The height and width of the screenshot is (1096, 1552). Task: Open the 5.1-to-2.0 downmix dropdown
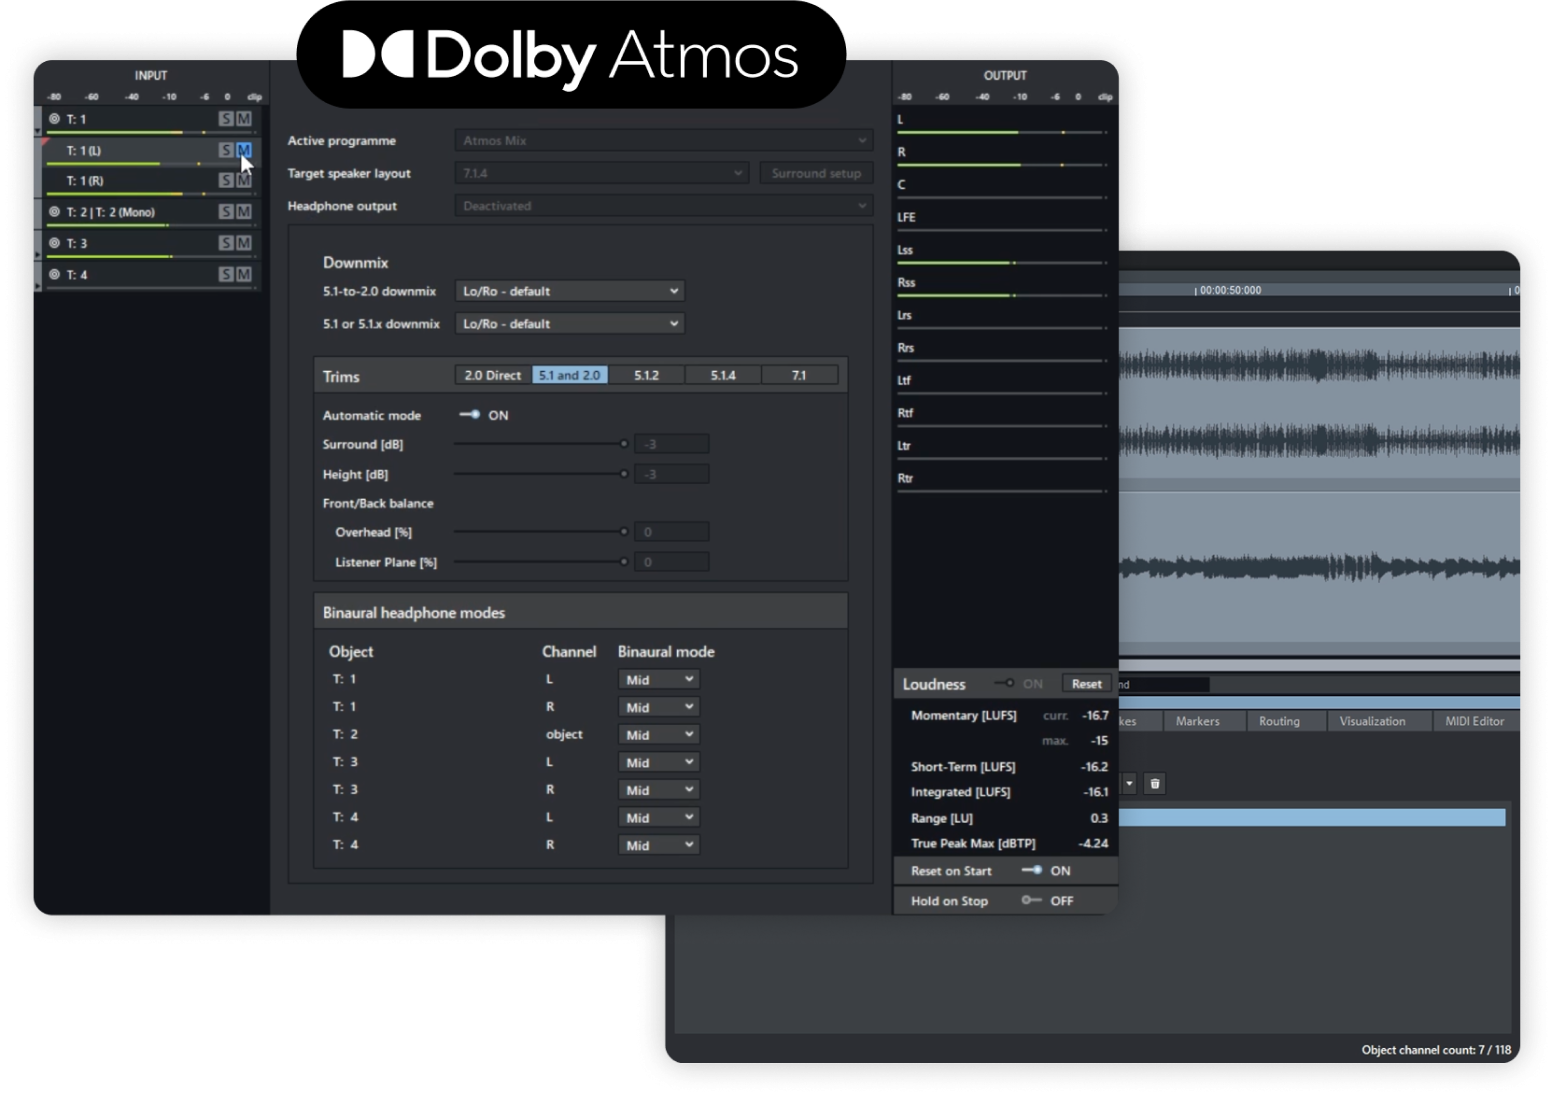570,291
